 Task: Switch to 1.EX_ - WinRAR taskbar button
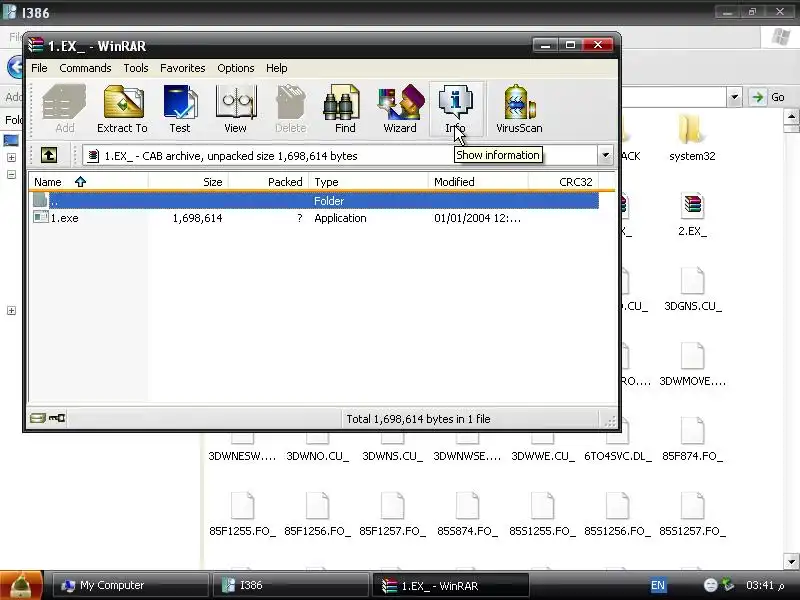click(451, 585)
